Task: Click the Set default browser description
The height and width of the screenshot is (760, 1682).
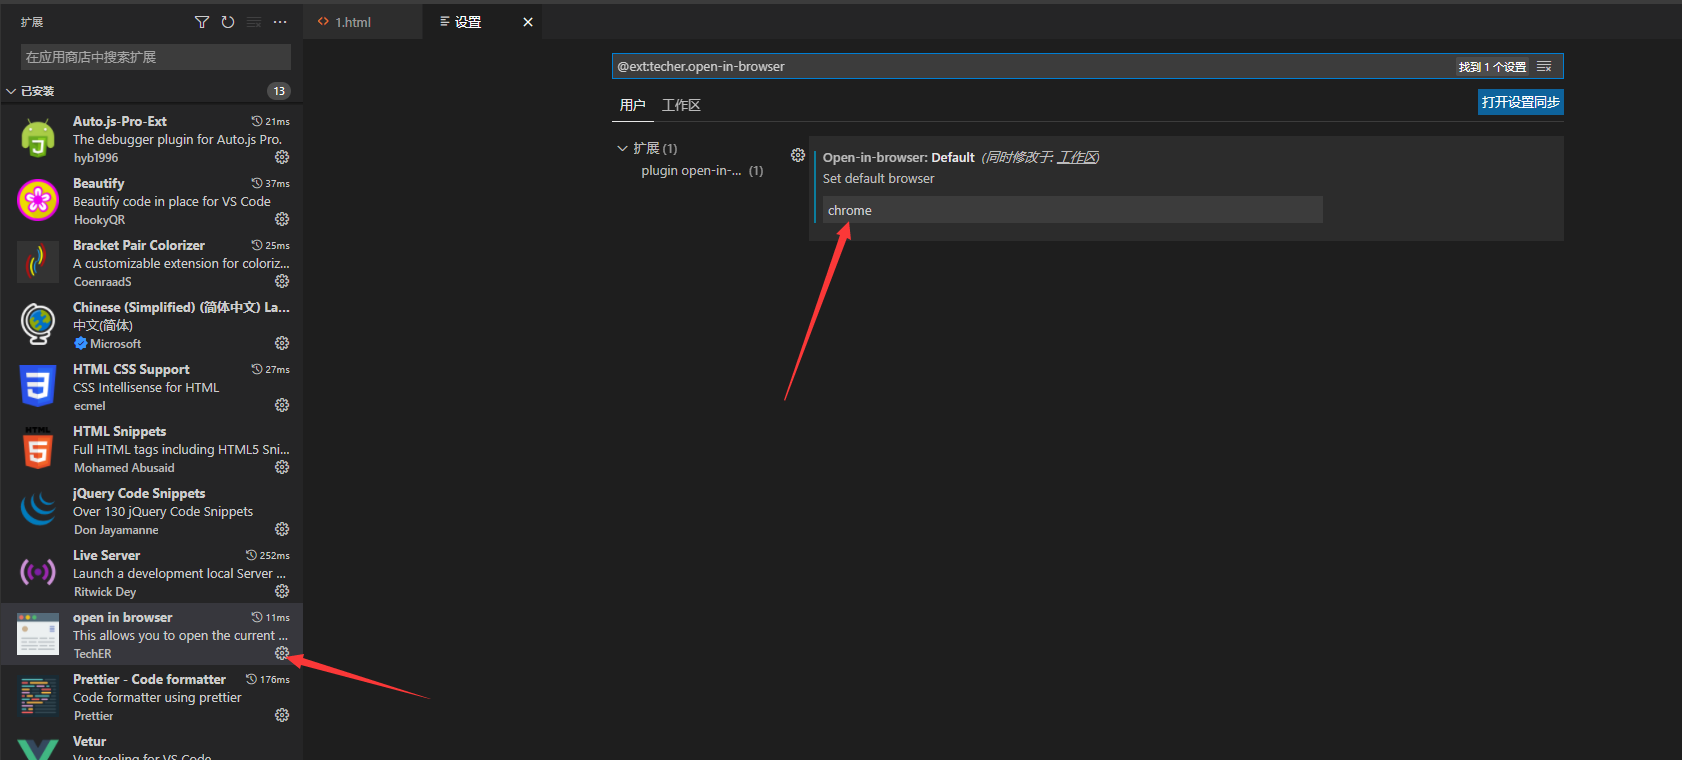Action: (879, 178)
